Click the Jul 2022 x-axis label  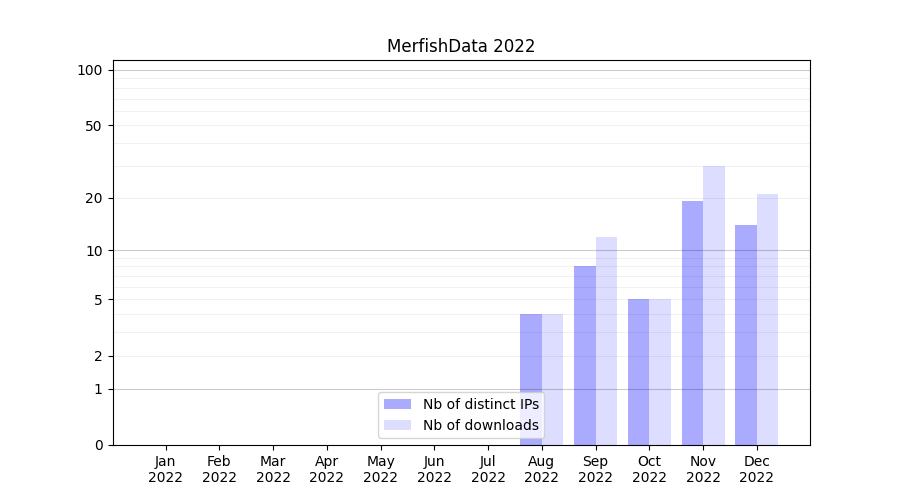click(x=488, y=469)
